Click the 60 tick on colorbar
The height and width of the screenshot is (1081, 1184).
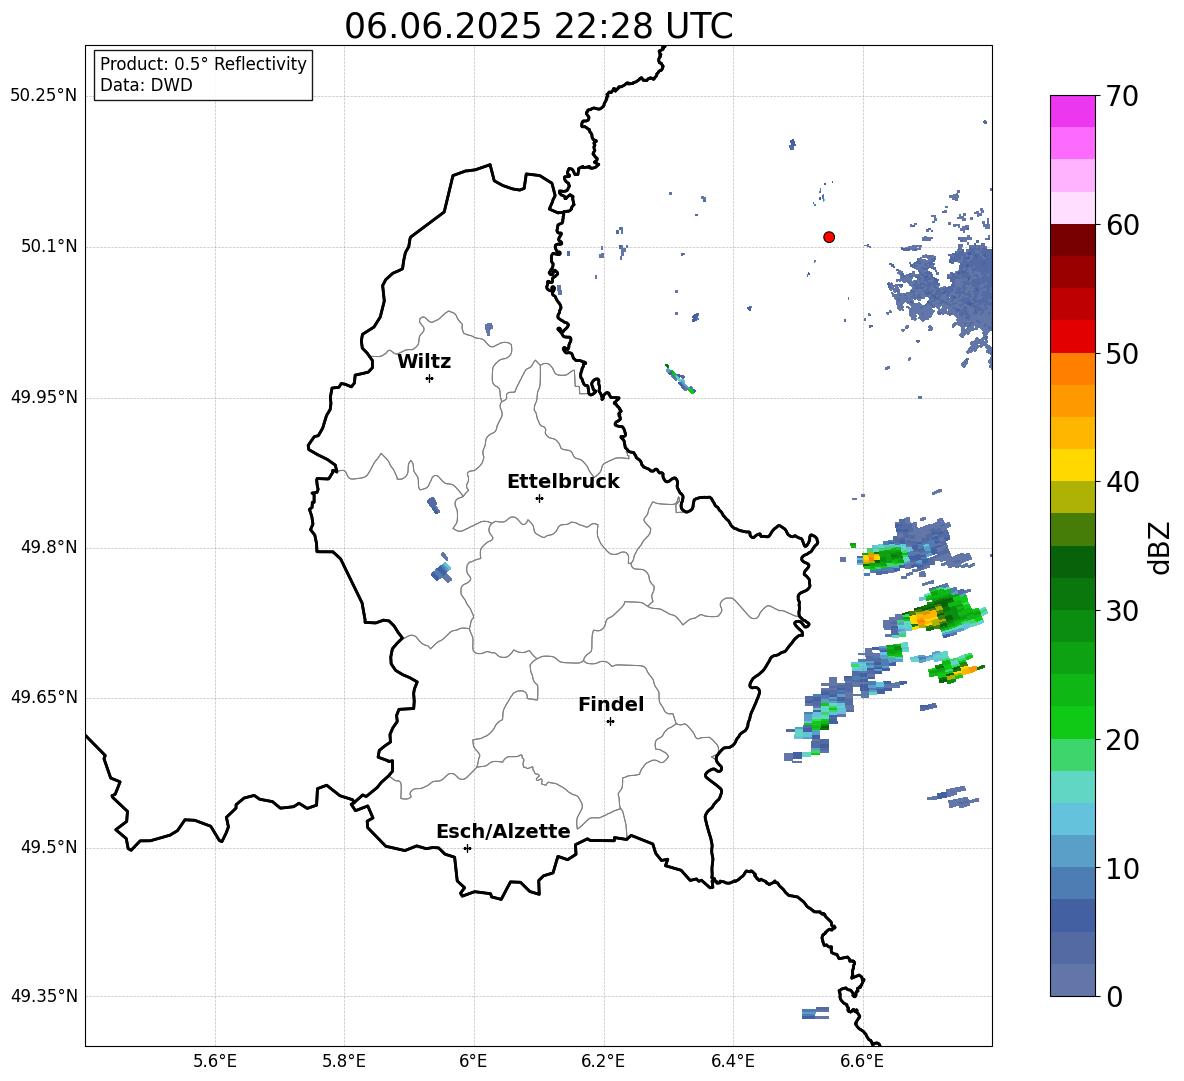(x=1122, y=225)
